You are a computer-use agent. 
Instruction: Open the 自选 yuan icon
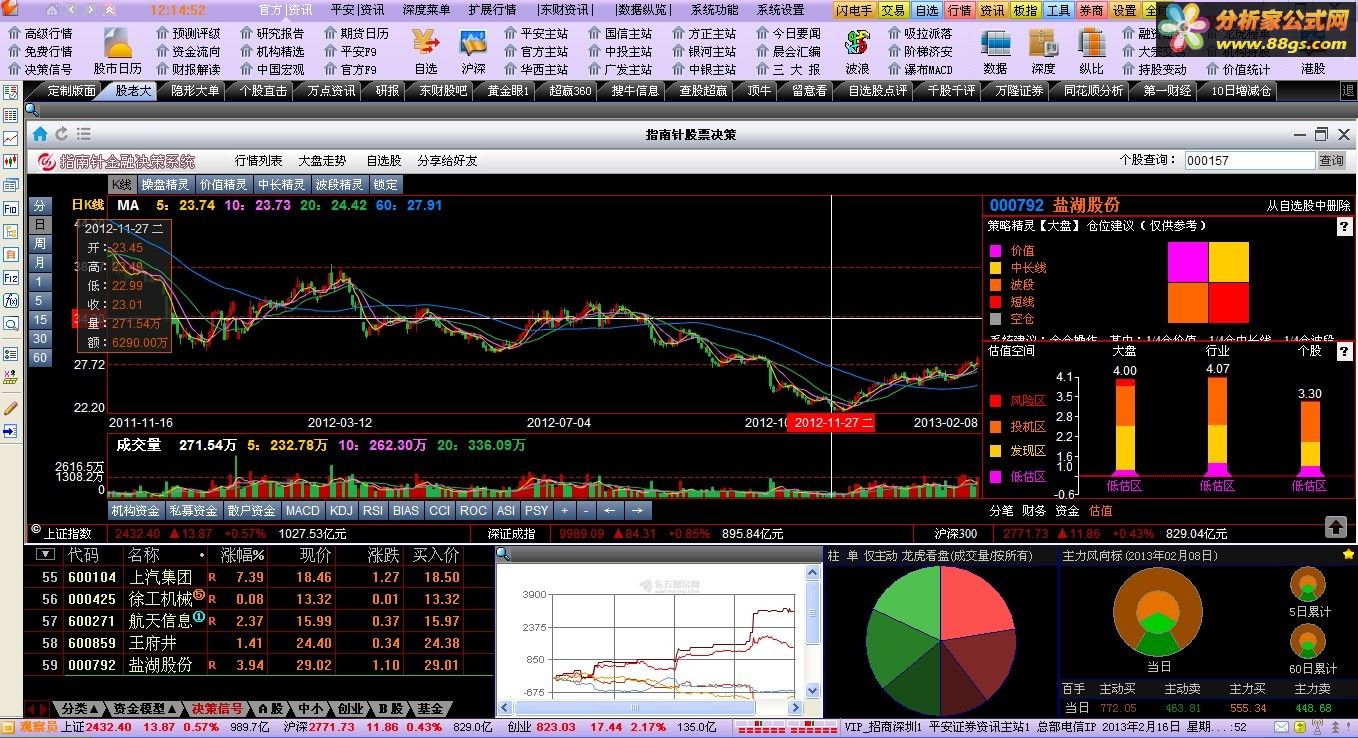click(x=426, y=43)
